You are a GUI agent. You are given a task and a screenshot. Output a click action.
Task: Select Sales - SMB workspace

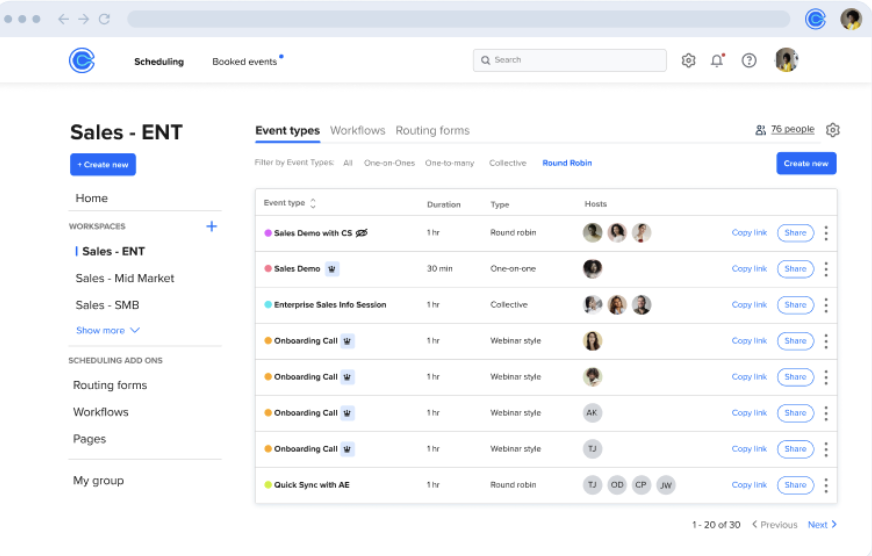click(x=107, y=305)
